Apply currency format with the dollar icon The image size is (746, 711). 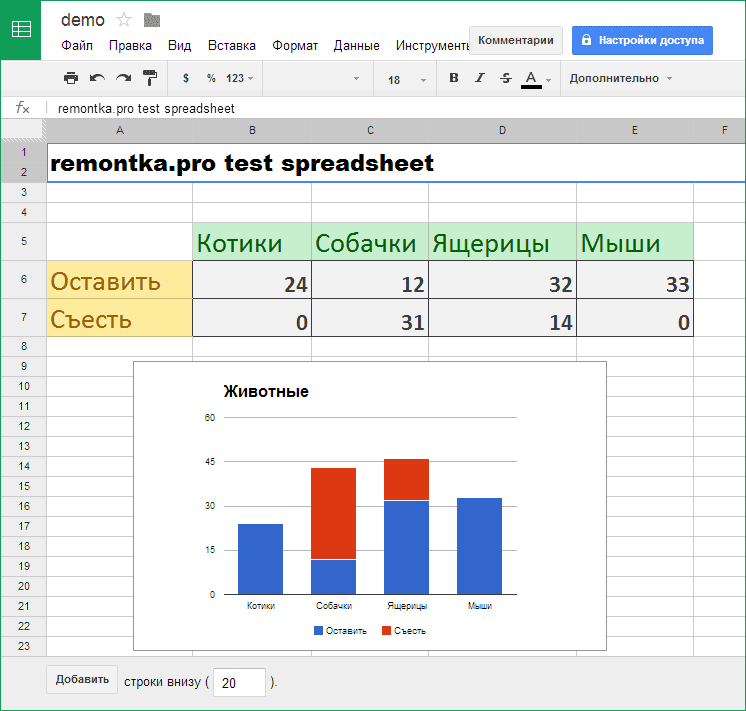(x=186, y=78)
